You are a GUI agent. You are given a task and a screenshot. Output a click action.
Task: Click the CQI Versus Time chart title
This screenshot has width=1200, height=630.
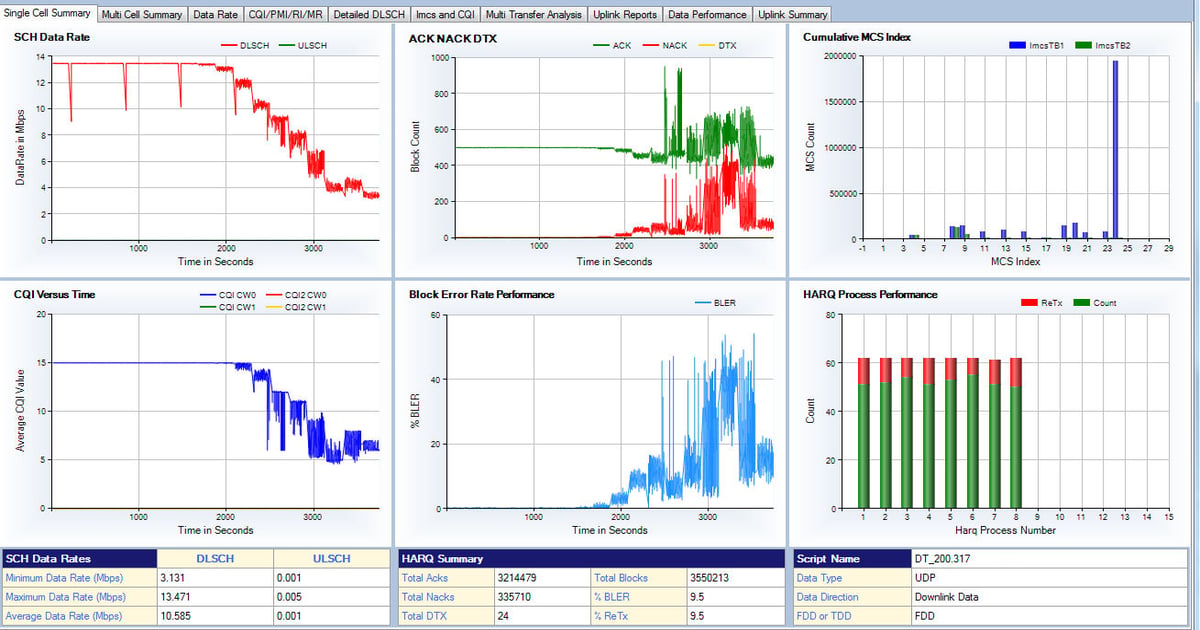point(56,294)
